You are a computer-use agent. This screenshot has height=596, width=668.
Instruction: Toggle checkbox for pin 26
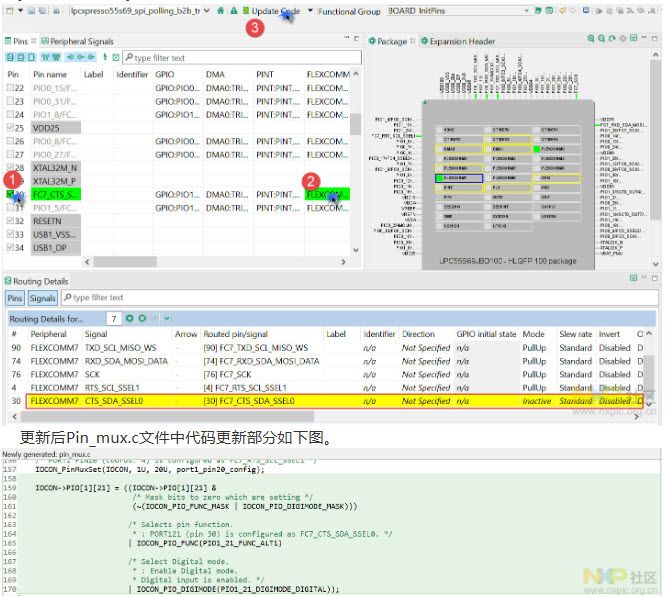click(x=10, y=141)
